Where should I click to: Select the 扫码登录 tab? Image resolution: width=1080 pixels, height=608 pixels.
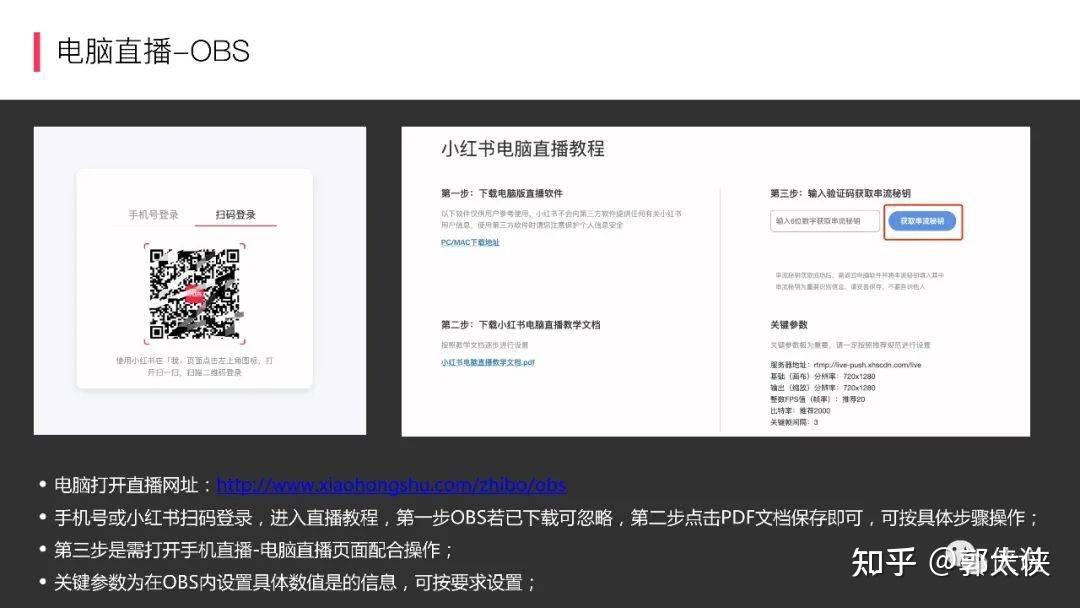236,215
